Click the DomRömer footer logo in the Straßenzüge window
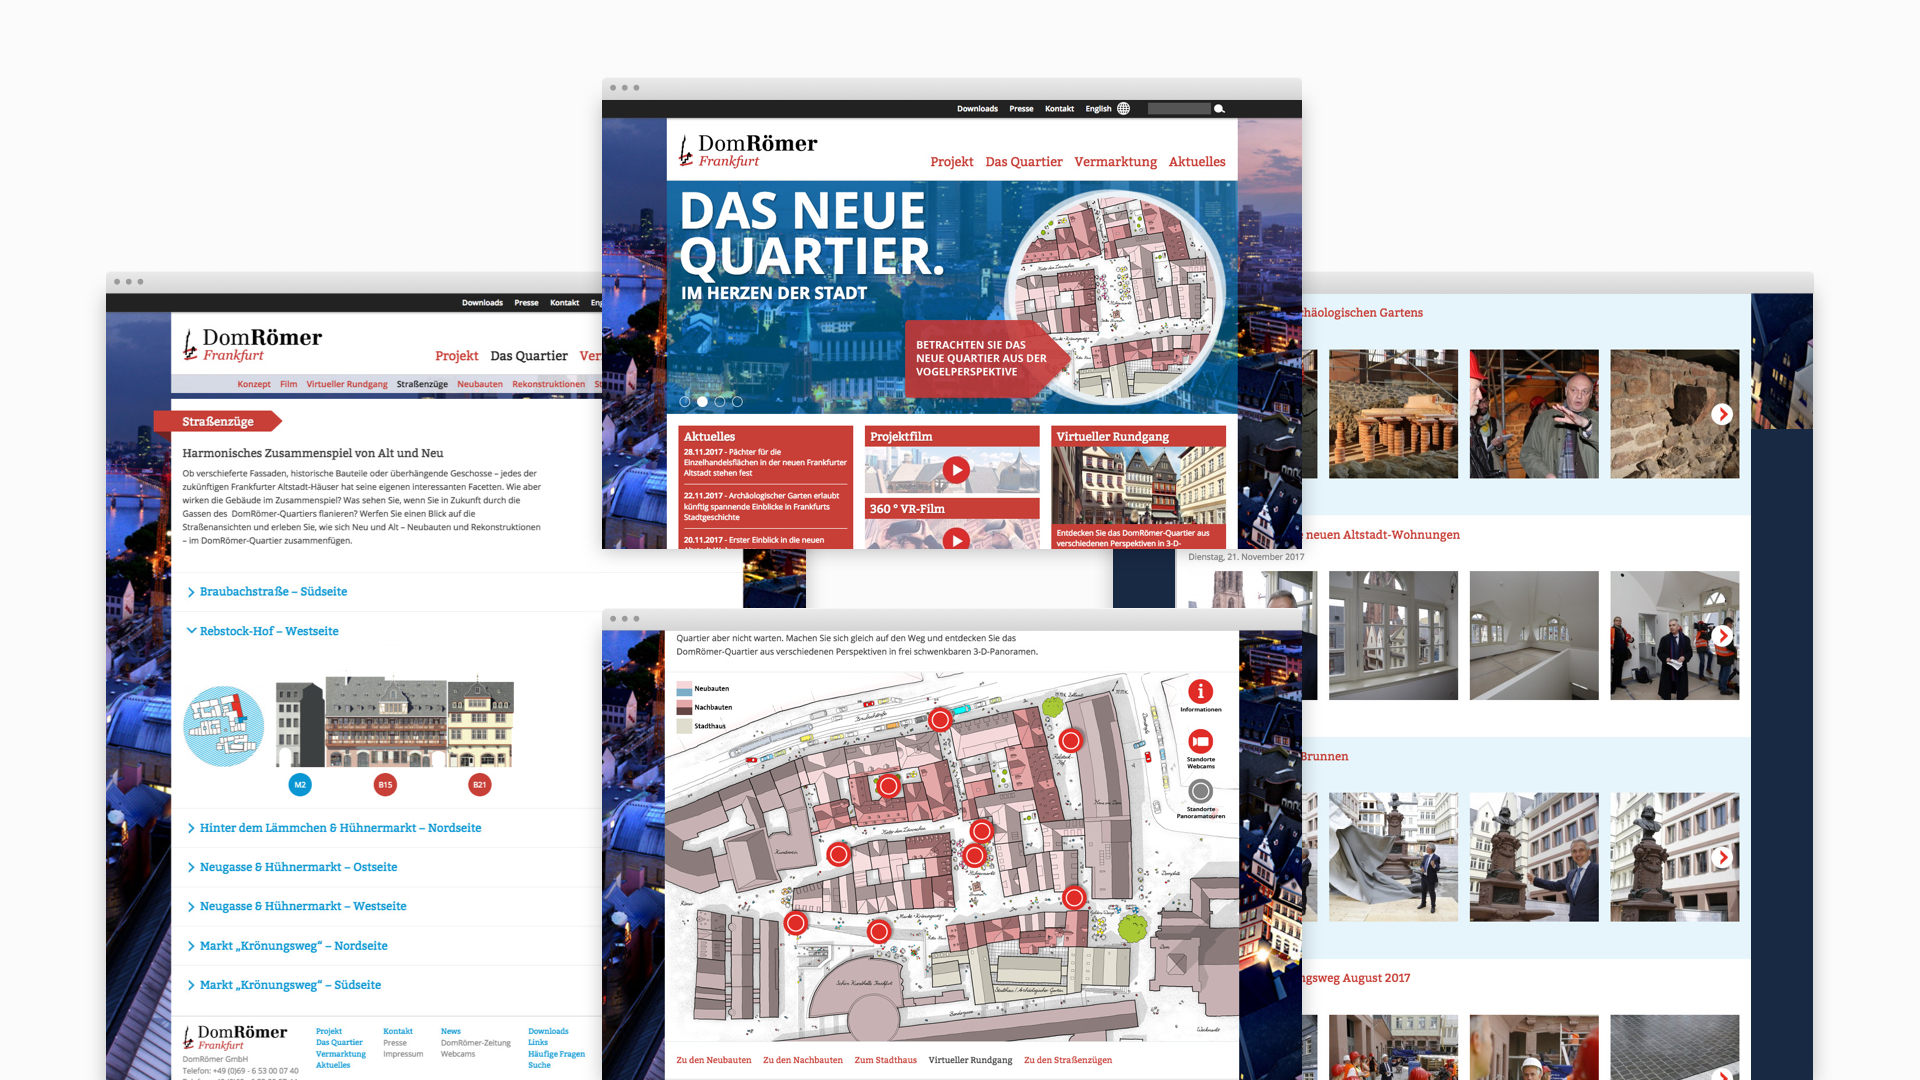The image size is (1920, 1080). (235, 1037)
